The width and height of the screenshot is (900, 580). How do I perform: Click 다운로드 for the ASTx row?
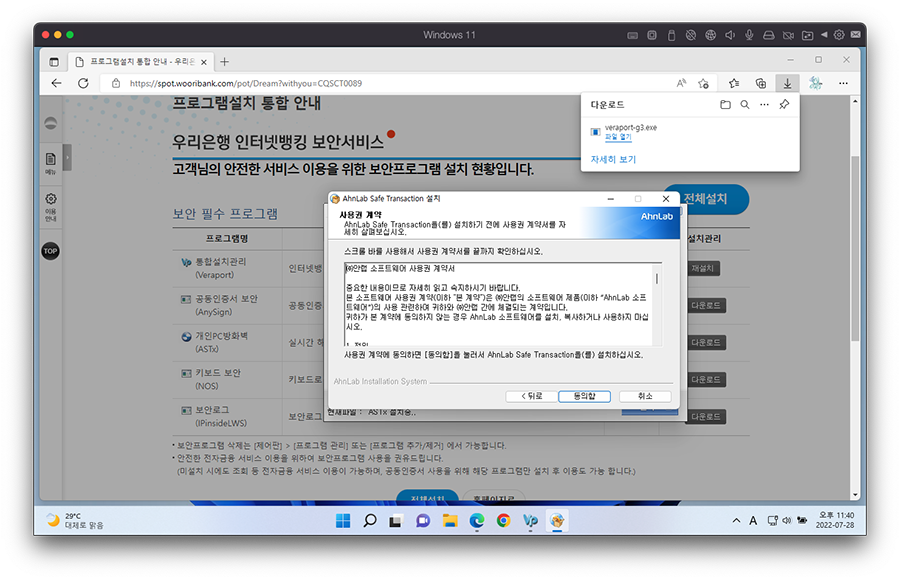[x=706, y=343]
